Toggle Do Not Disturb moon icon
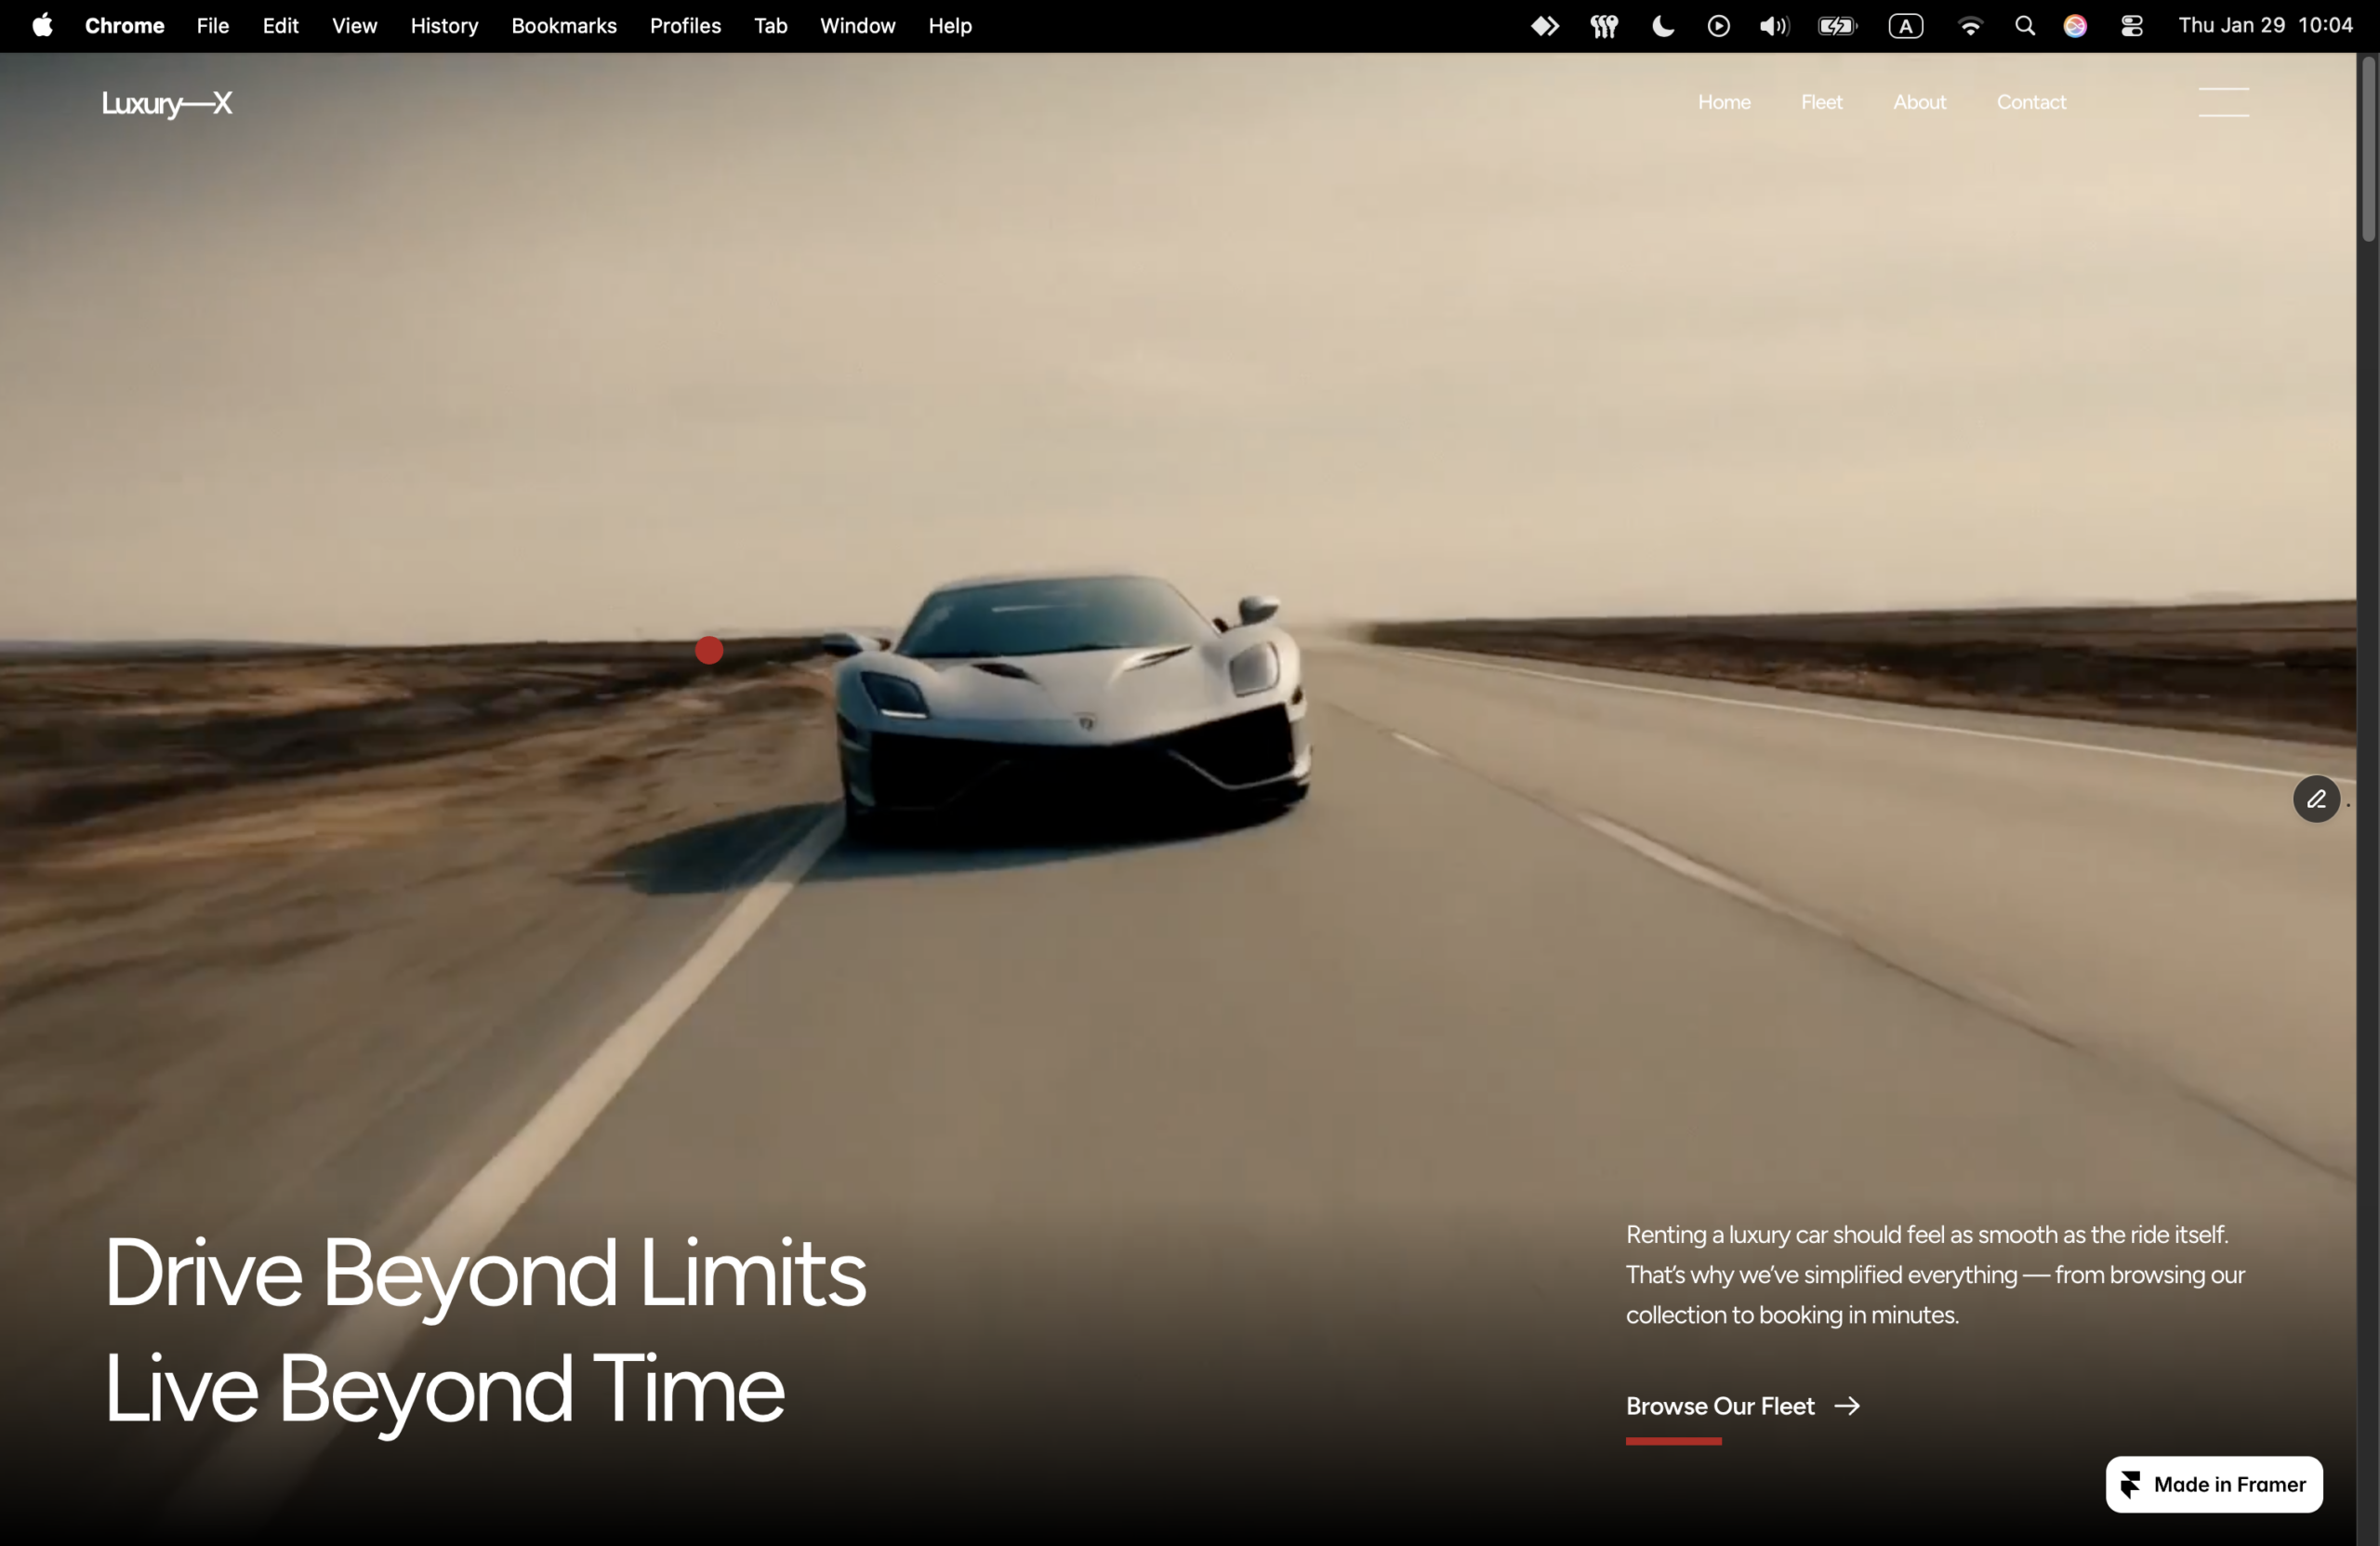Image resolution: width=2380 pixels, height=1546 pixels. coord(1662,26)
